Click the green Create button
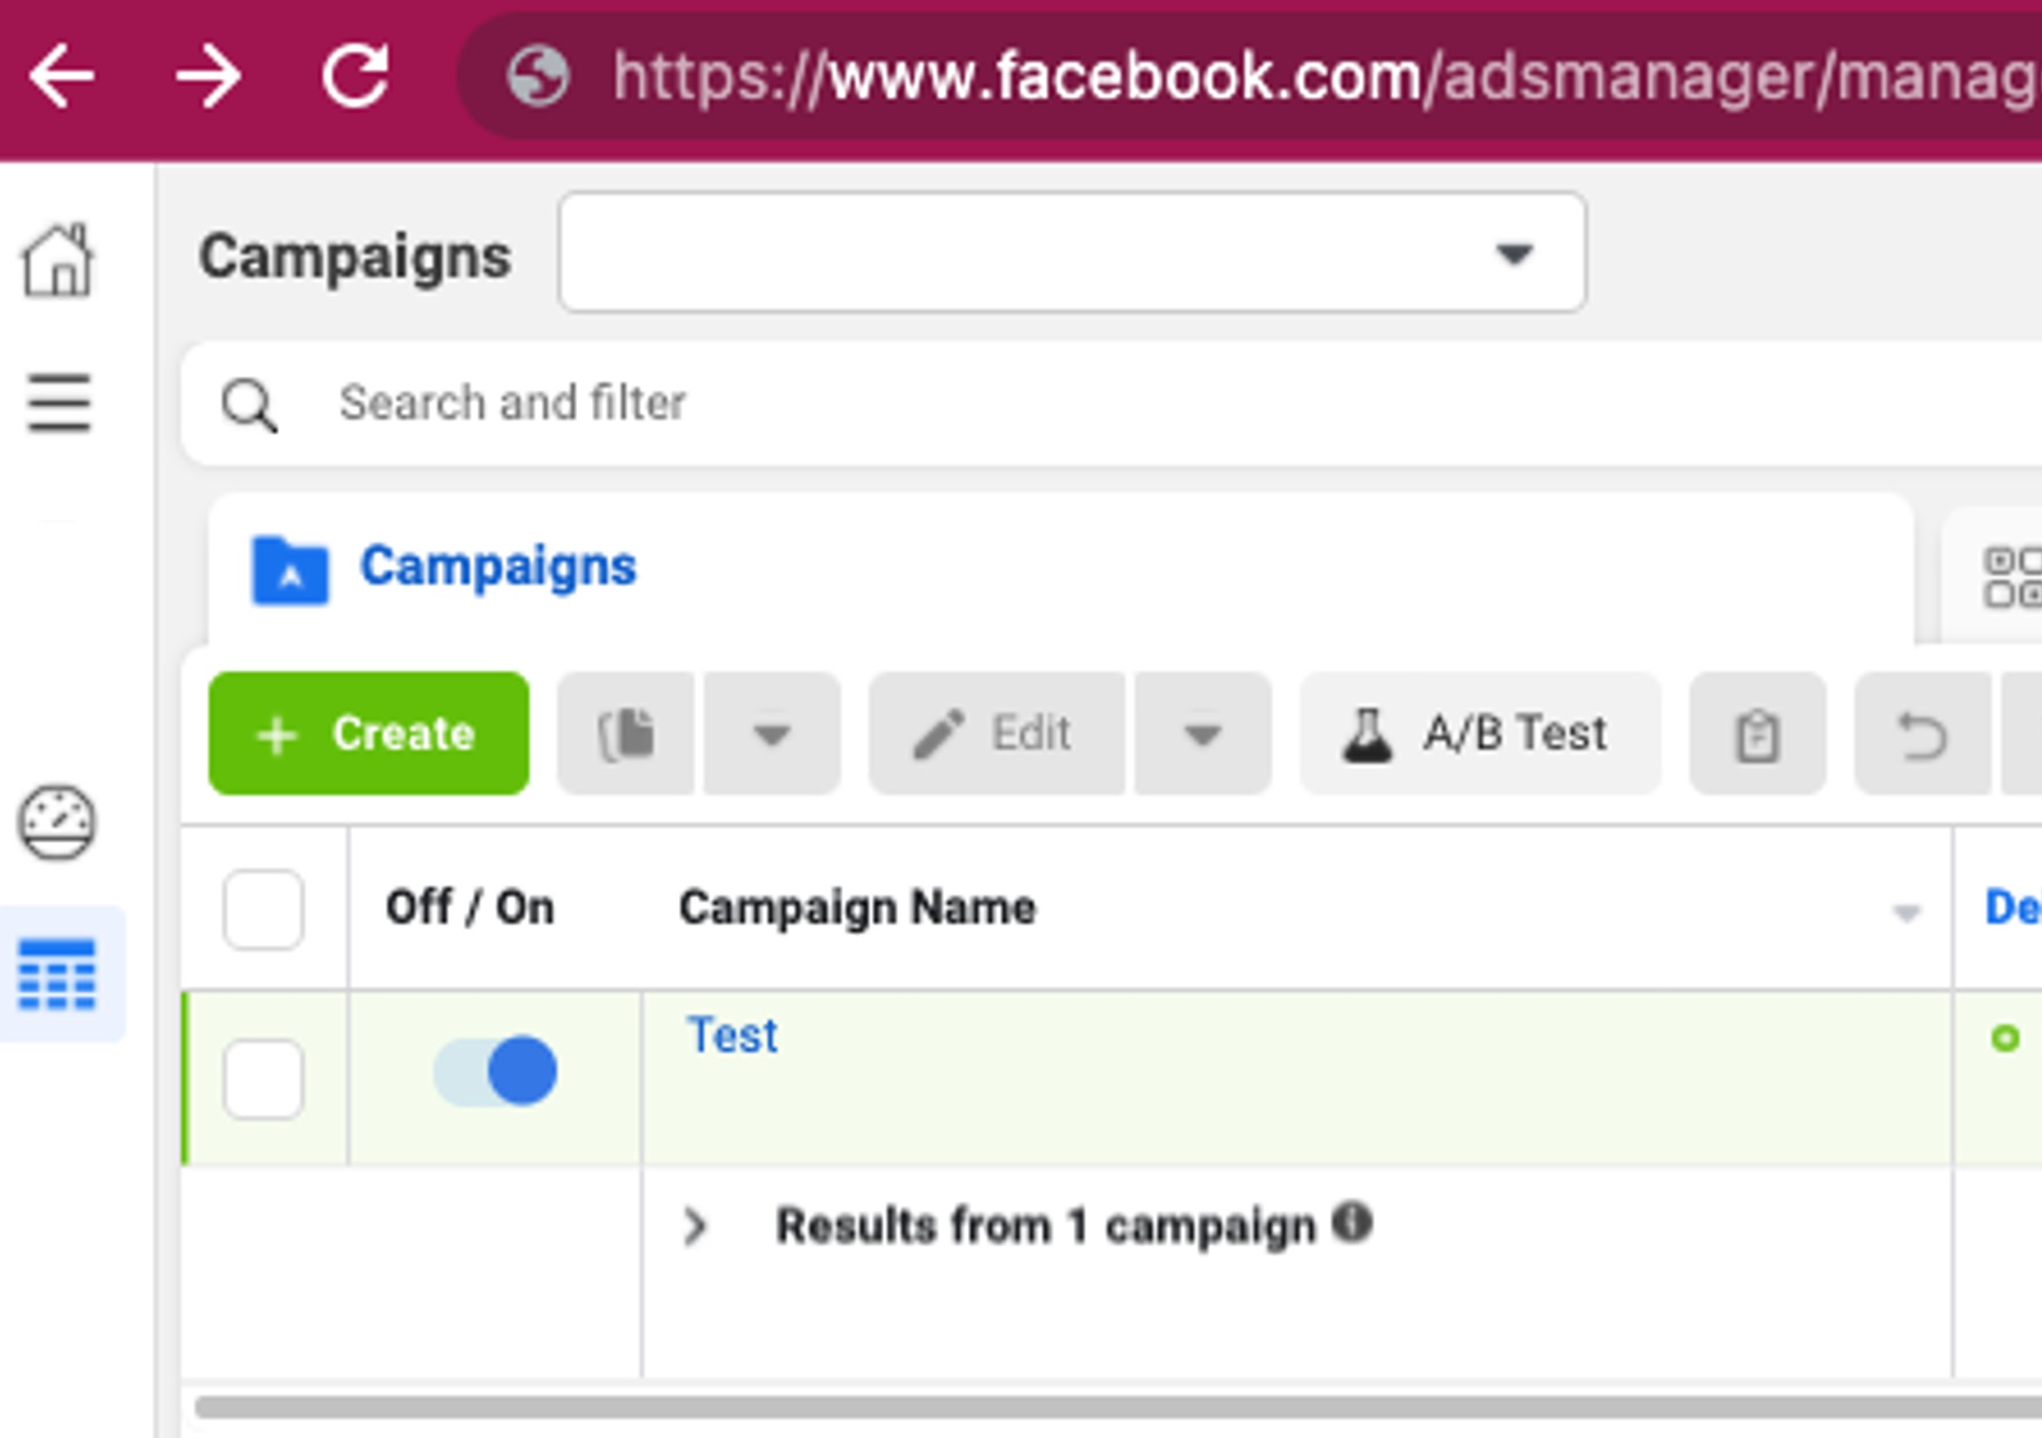2042x1438 pixels. pos(369,734)
